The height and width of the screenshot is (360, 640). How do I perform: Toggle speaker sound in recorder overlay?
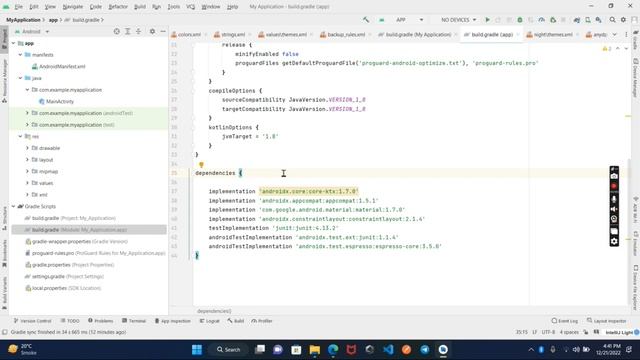(x=614, y=209)
